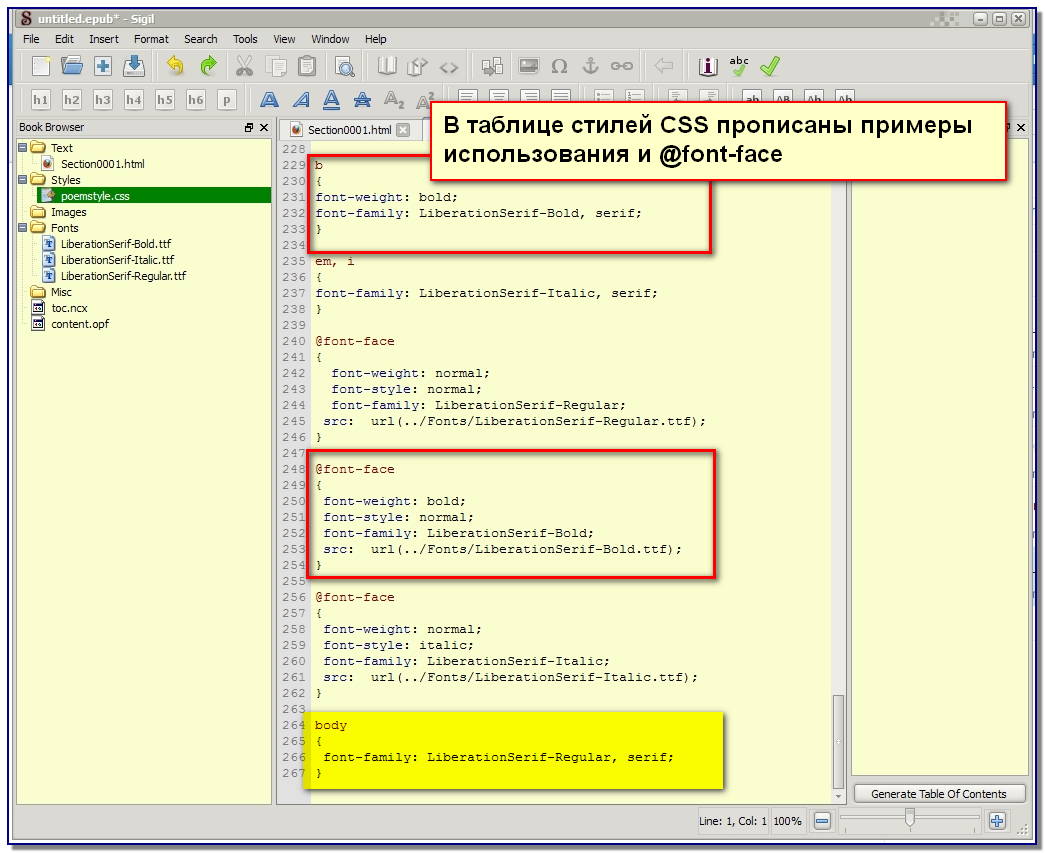Undo the last change

175,66
